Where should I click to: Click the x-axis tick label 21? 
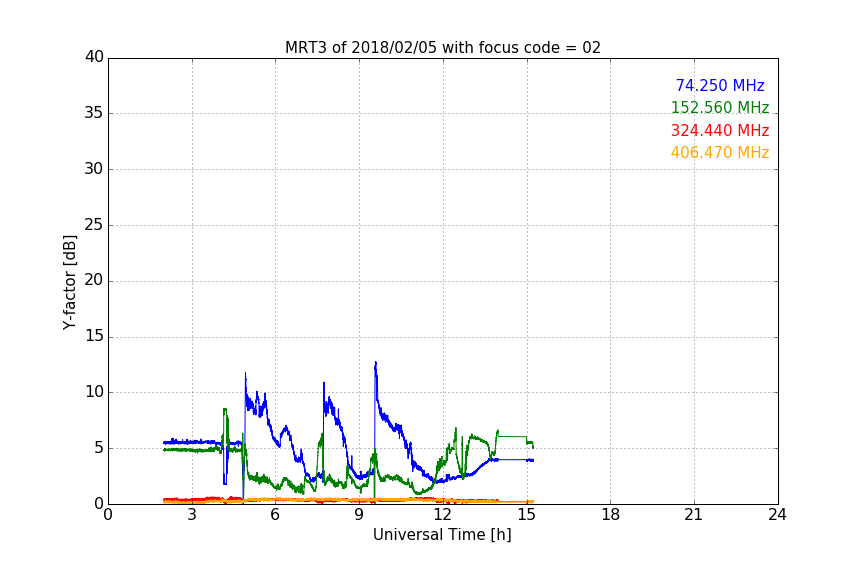(694, 515)
